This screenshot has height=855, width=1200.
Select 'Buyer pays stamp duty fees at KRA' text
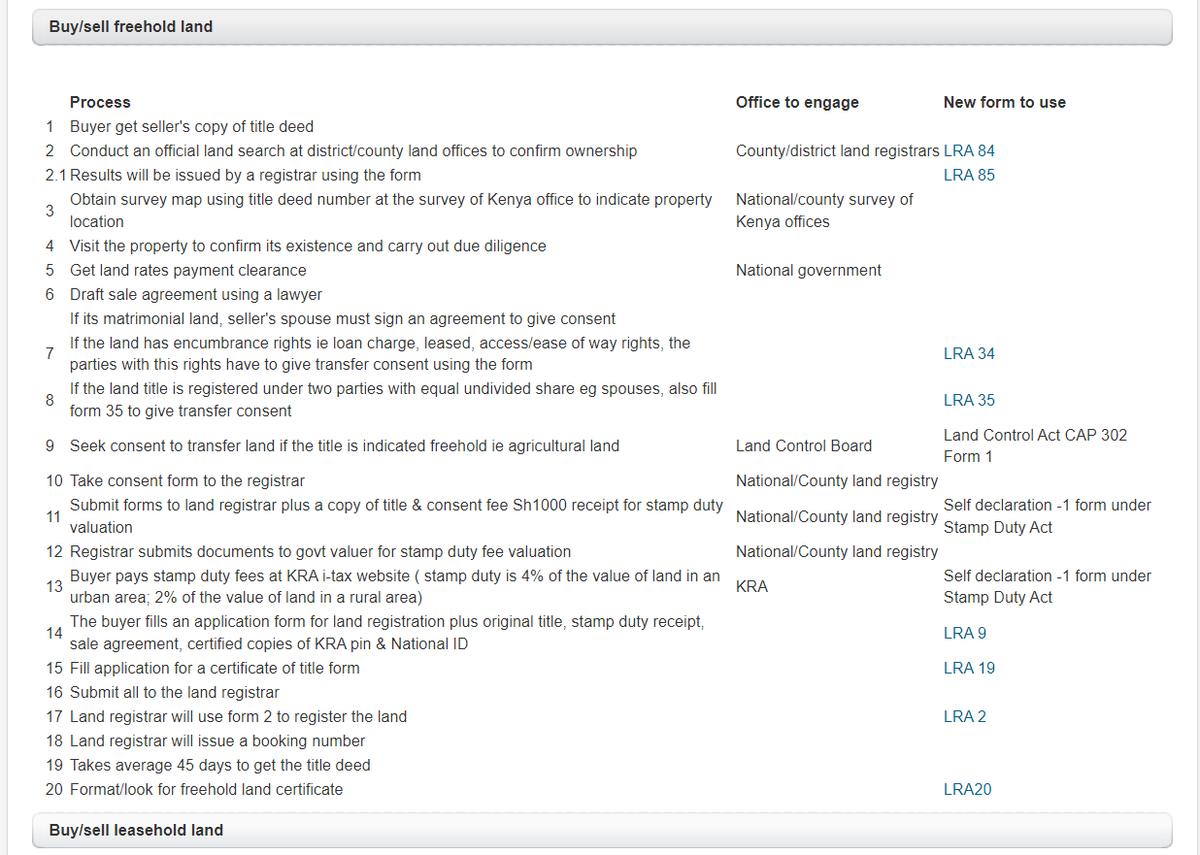pos(395,587)
